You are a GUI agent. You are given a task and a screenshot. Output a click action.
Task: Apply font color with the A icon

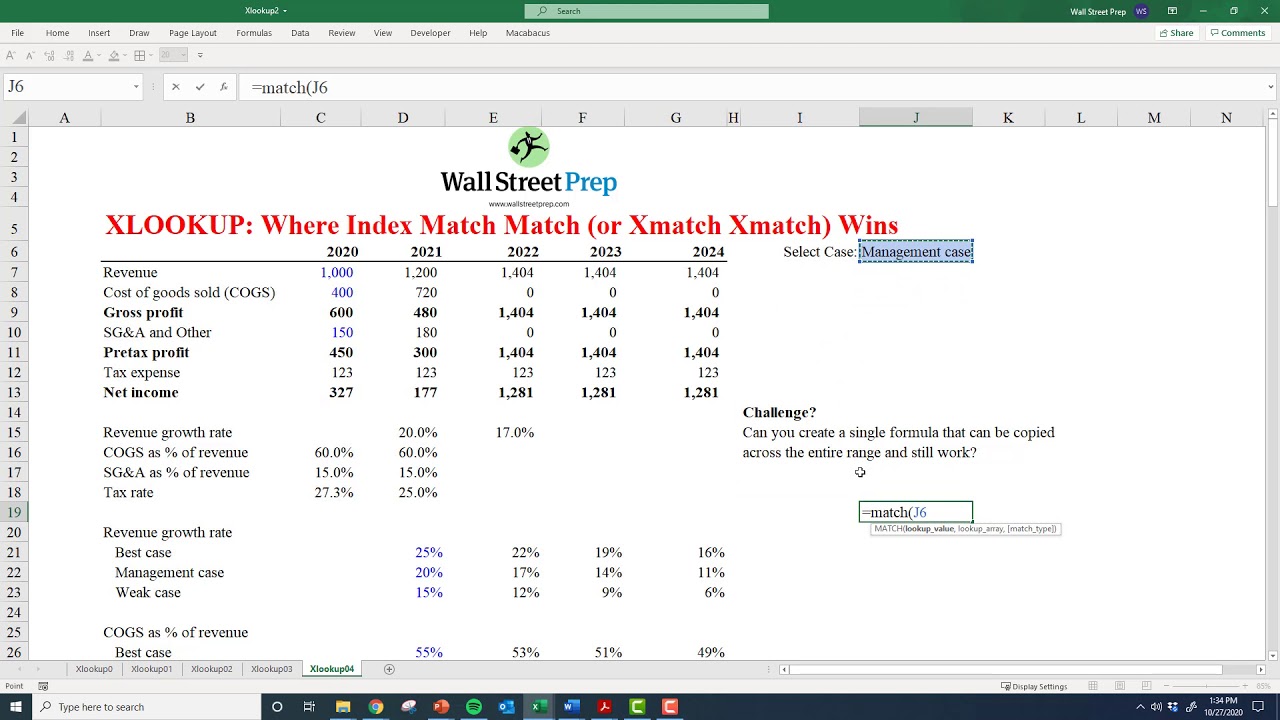point(88,56)
